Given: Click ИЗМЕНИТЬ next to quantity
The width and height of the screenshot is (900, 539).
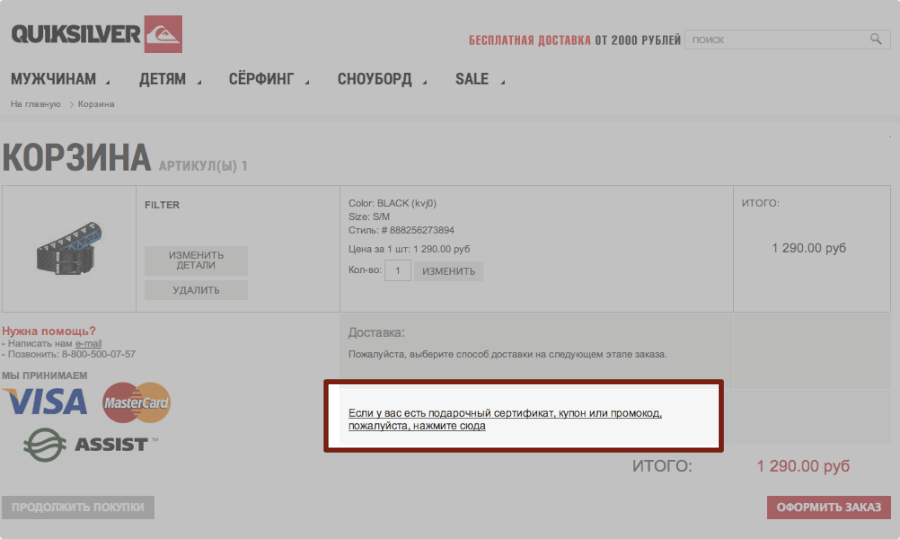Looking at the screenshot, I should tap(448, 271).
